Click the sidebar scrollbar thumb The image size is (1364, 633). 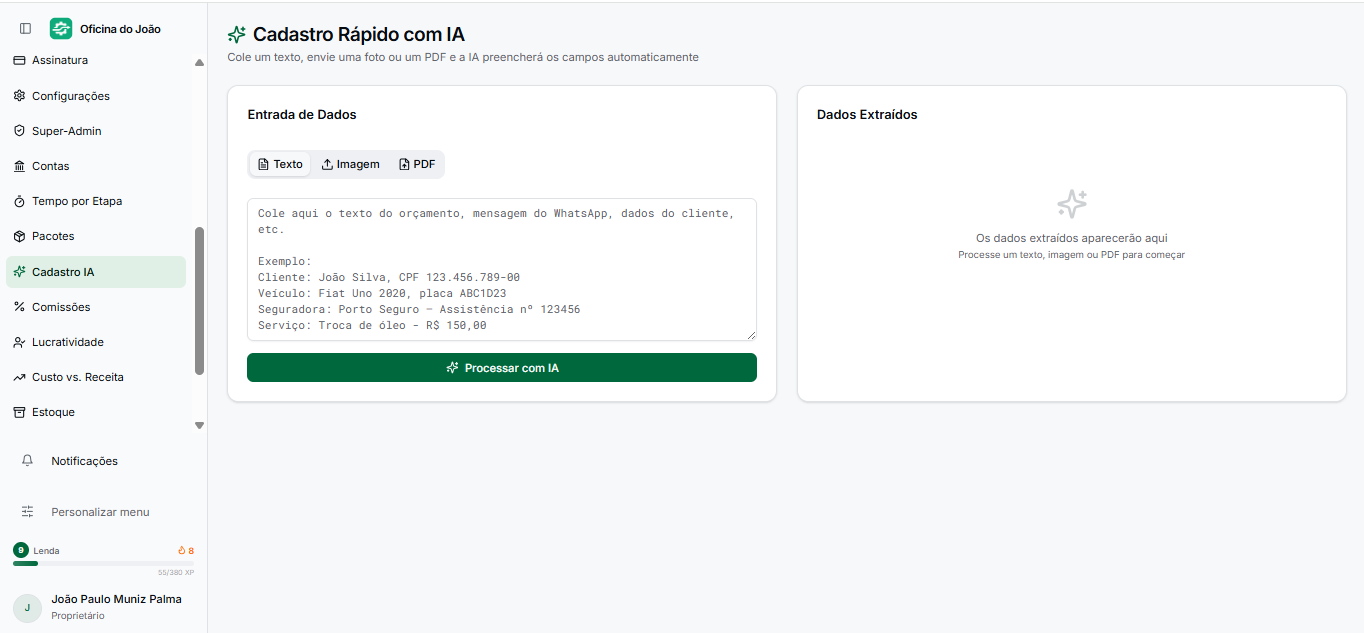pos(199,301)
